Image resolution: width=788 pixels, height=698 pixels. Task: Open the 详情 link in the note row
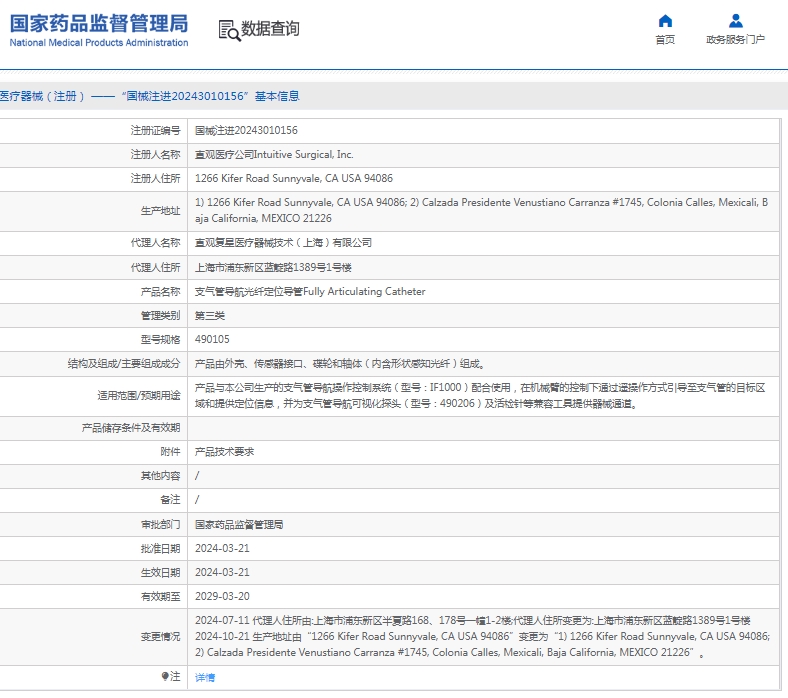[x=205, y=677]
